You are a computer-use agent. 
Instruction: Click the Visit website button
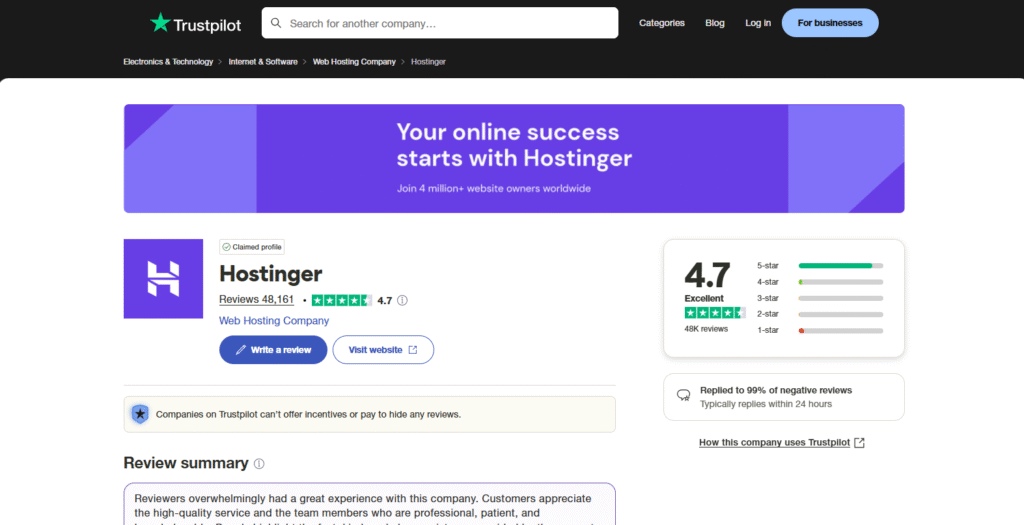click(x=383, y=350)
